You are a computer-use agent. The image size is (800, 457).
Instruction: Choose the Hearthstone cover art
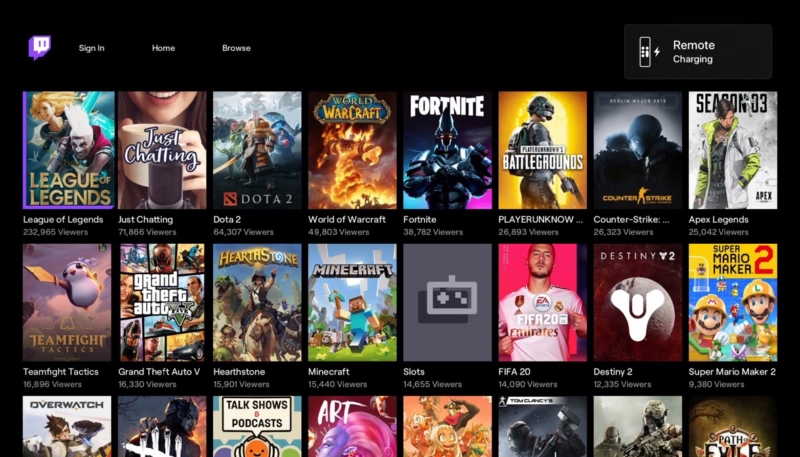click(257, 302)
